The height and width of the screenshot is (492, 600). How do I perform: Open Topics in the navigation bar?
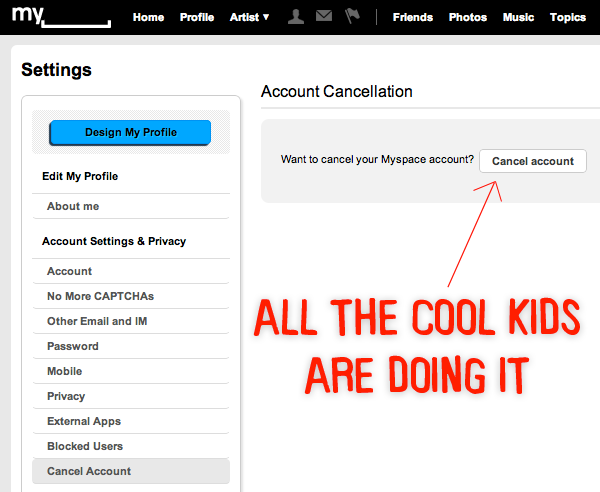(568, 17)
